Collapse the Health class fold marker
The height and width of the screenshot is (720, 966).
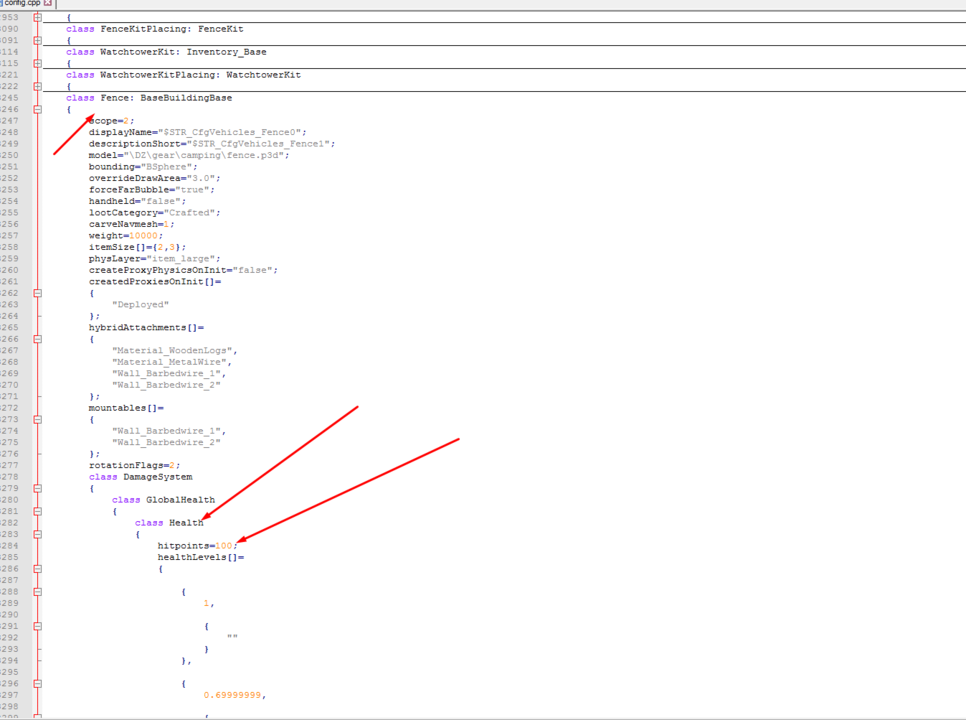click(x=38, y=535)
